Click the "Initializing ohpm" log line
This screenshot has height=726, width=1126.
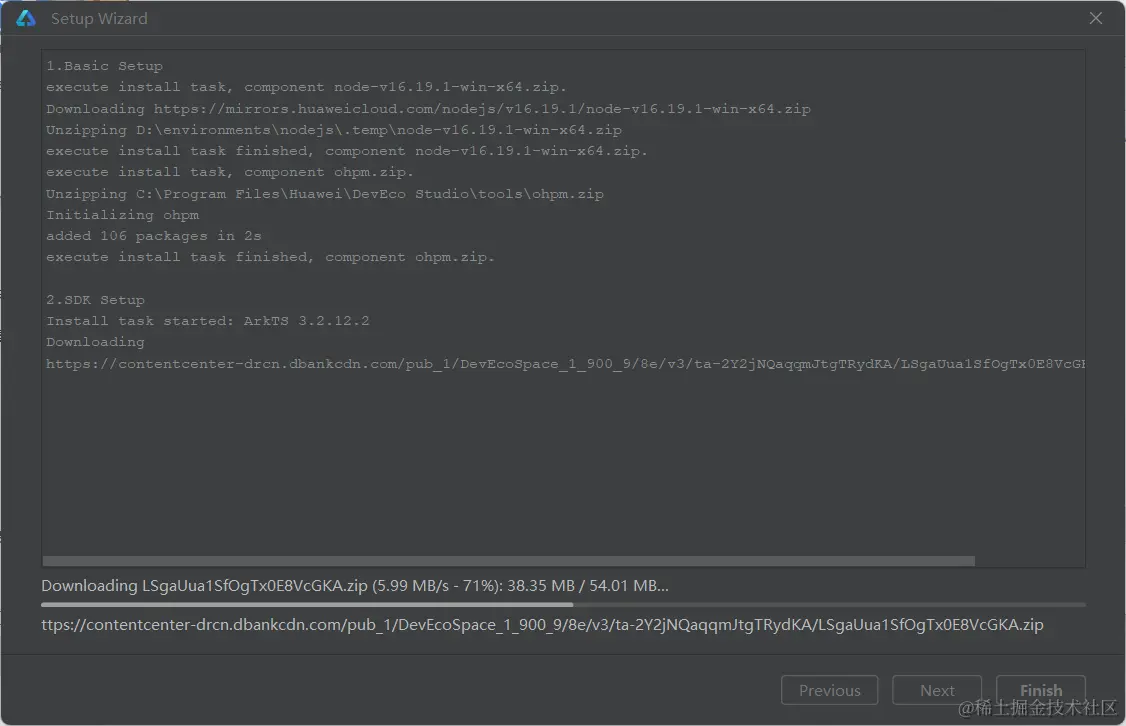123,215
